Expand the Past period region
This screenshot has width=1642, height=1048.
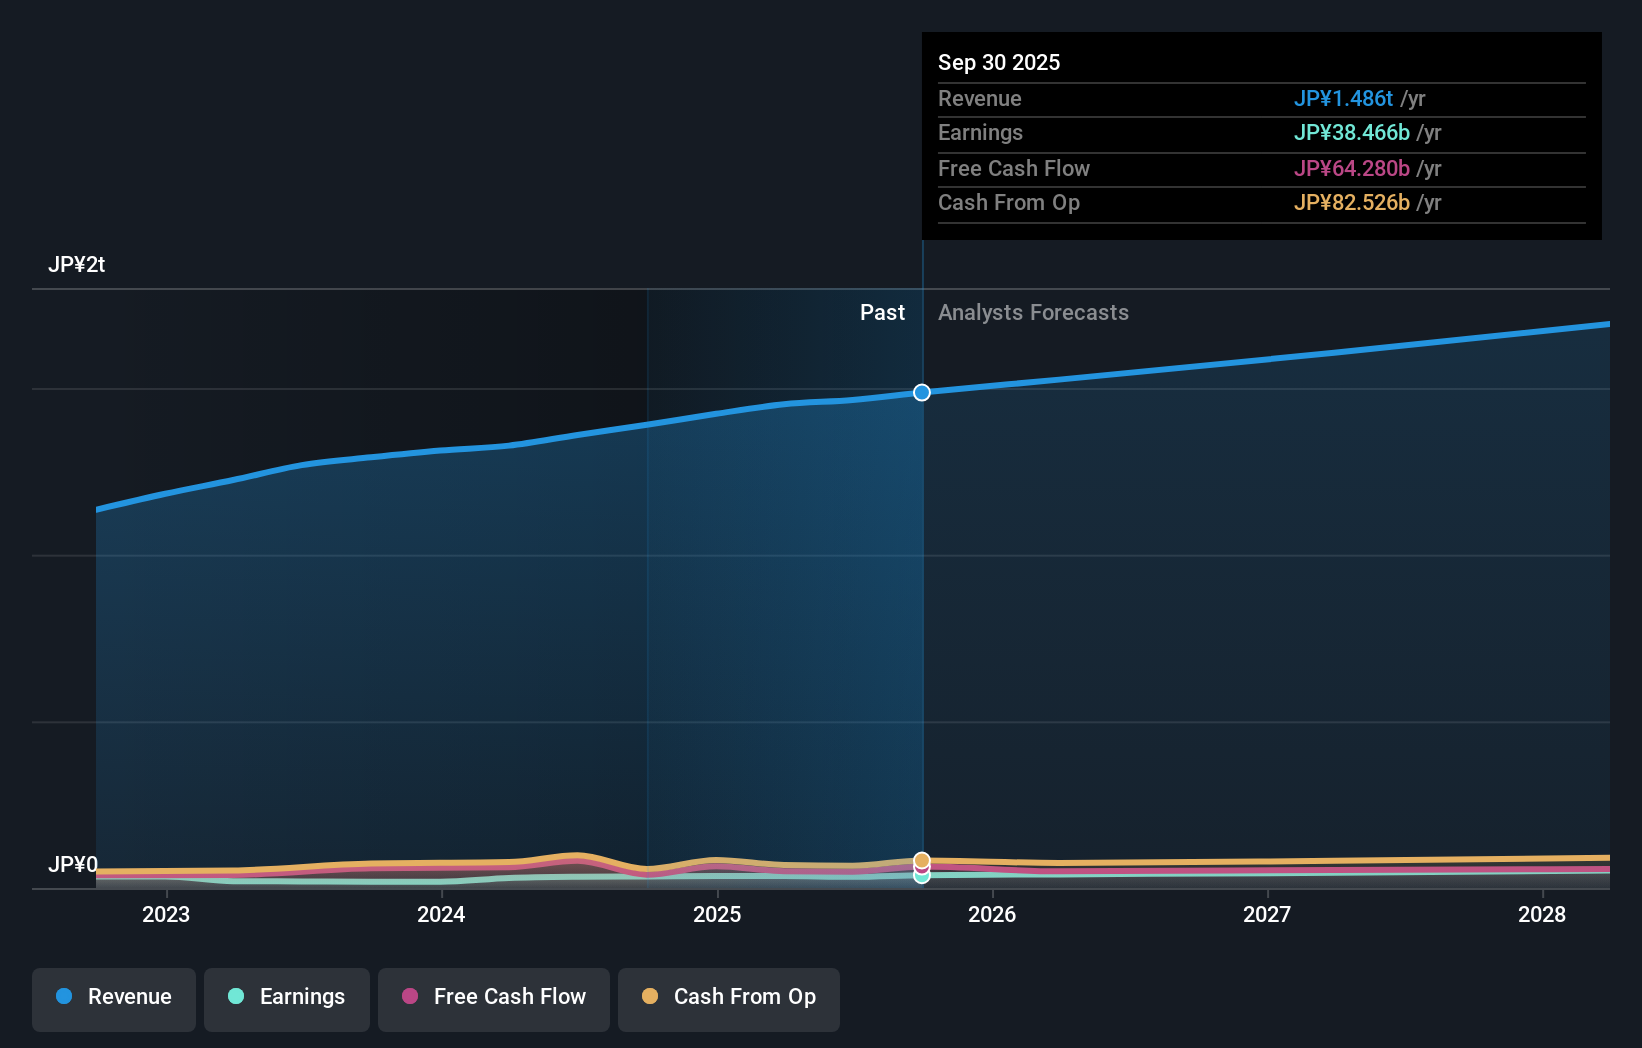[882, 312]
